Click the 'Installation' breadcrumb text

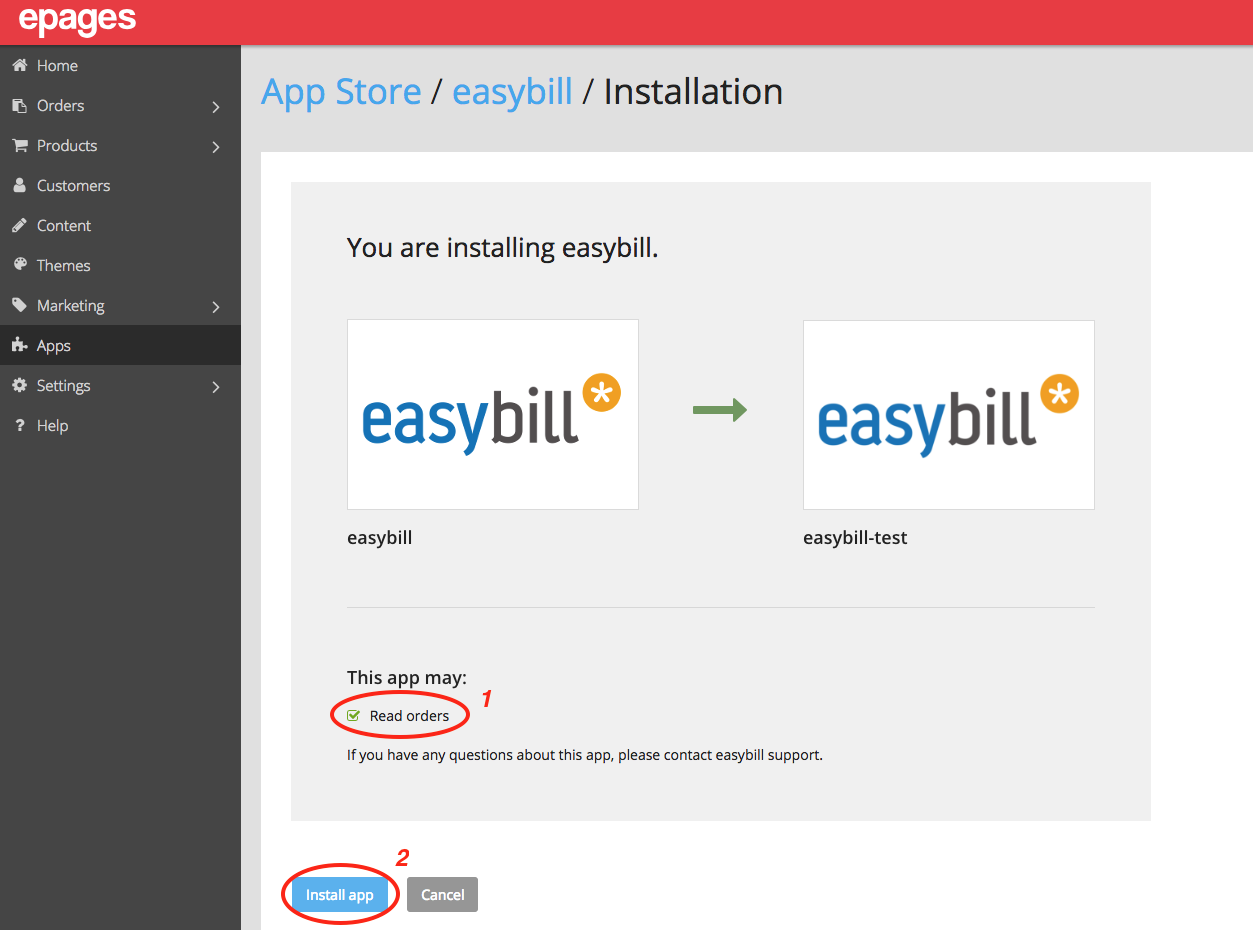pos(693,92)
